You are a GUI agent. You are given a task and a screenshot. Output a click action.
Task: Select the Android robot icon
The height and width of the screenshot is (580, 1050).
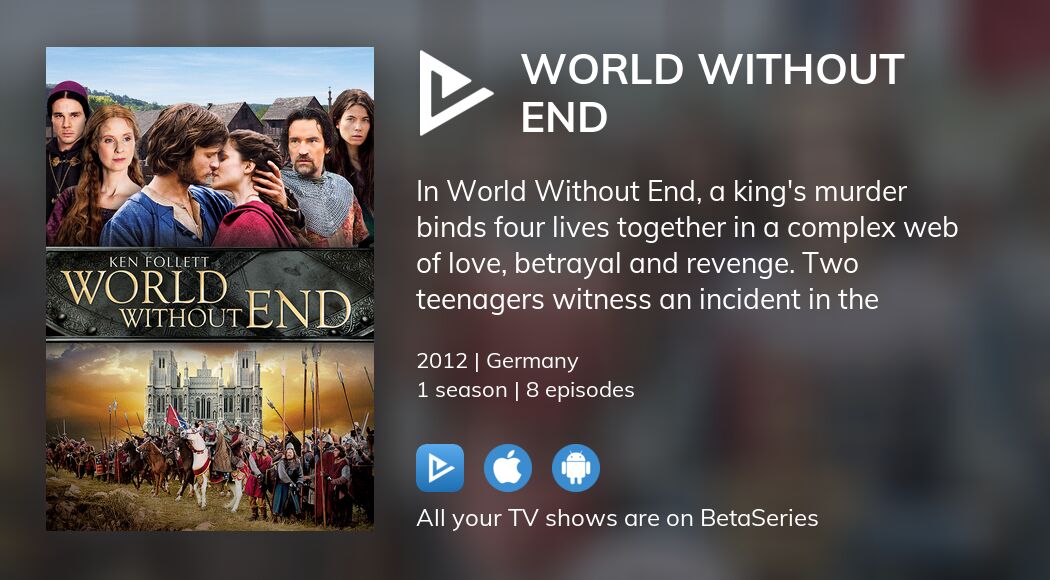pyautogui.click(x=576, y=468)
